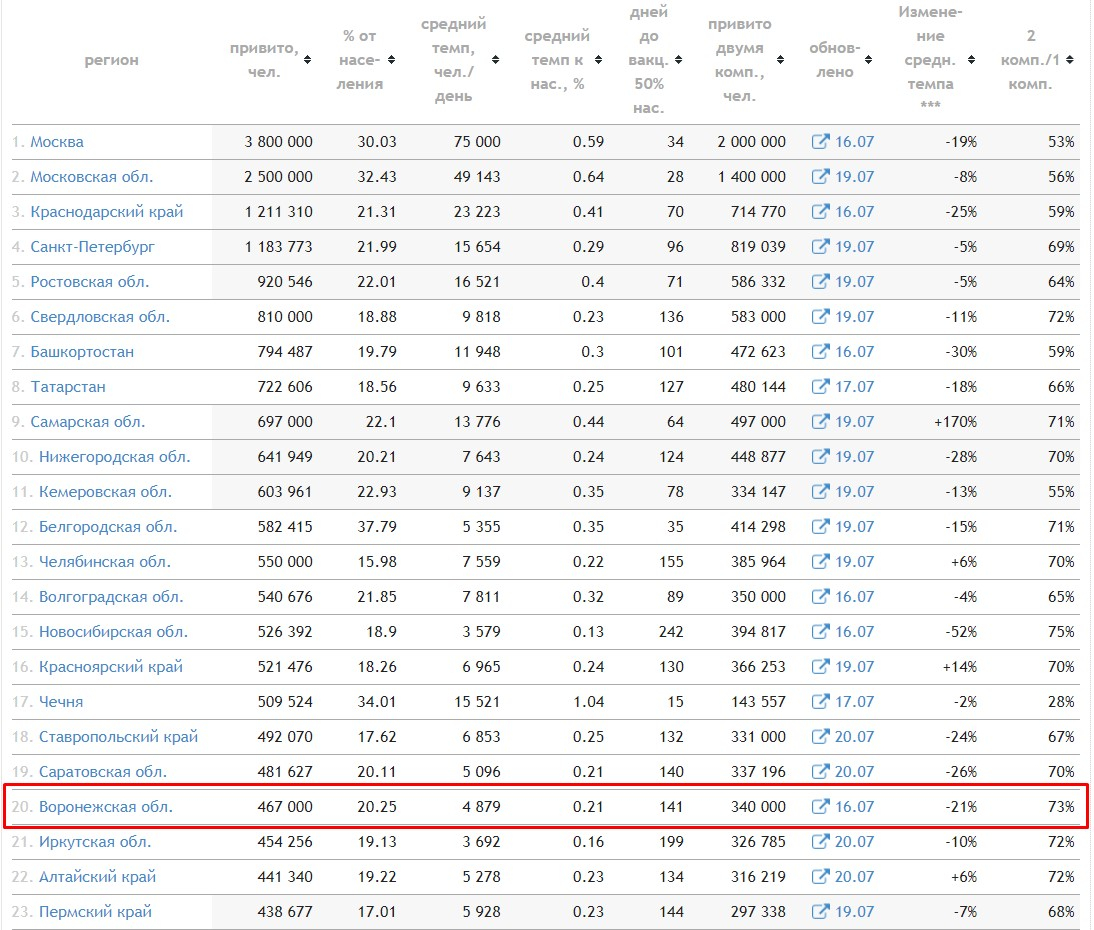
Task: Open the Краснодарский край region link
Action: (106, 212)
